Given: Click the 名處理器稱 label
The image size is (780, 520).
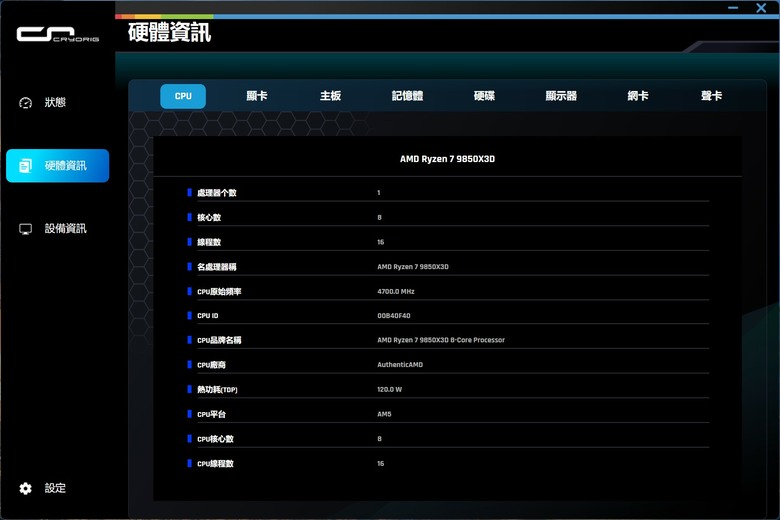Looking at the screenshot, I should pyautogui.click(x=217, y=267).
